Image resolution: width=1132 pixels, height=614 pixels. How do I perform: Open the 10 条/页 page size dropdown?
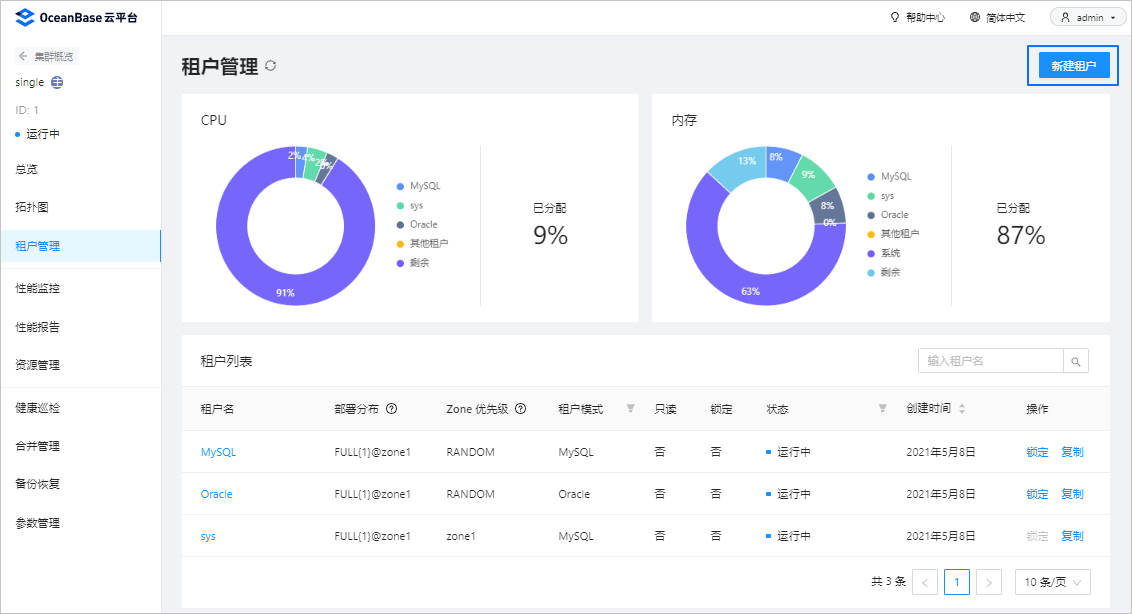(x=1053, y=582)
